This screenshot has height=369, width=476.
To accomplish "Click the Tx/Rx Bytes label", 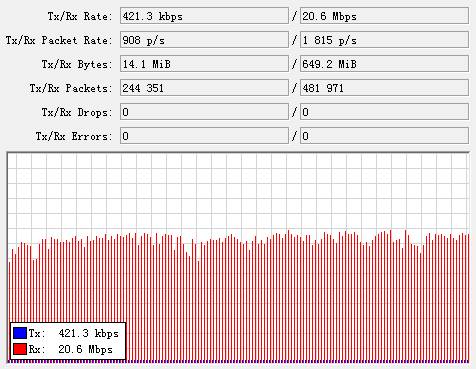I will click(77, 64).
